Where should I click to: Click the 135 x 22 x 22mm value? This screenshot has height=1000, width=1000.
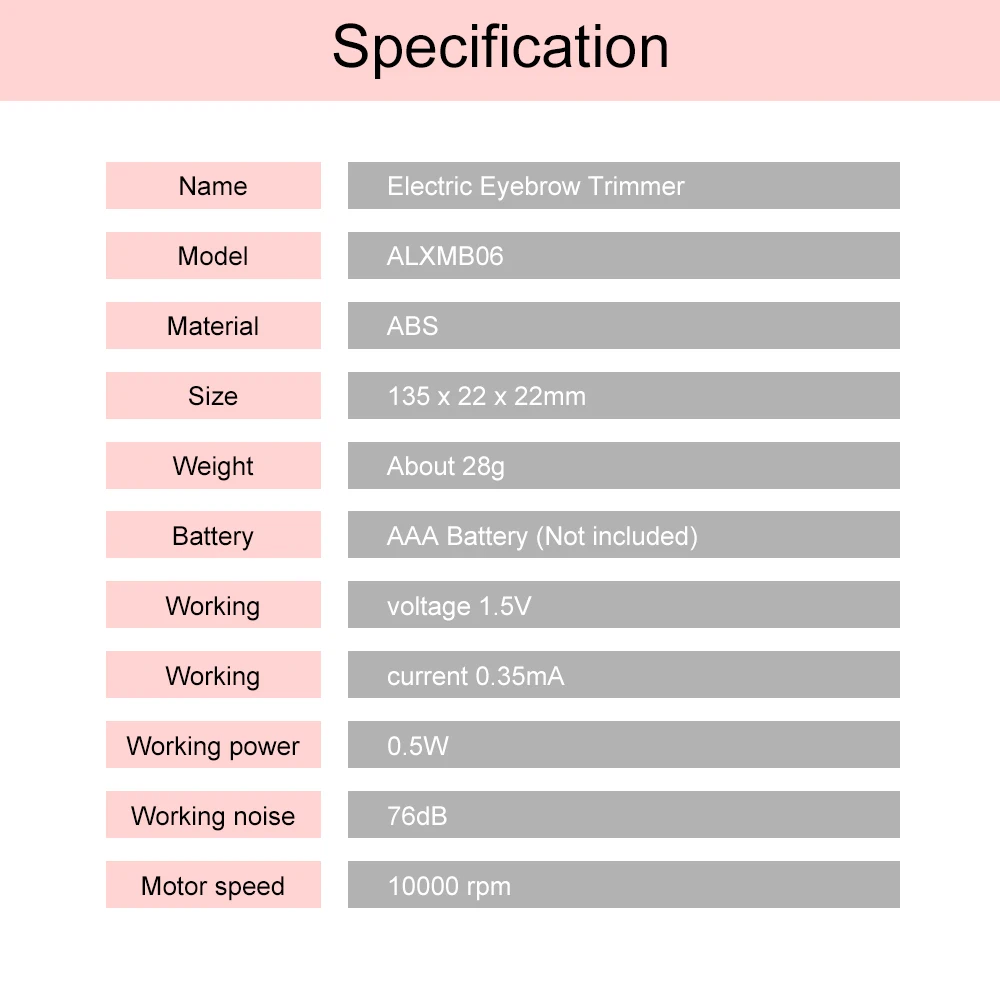(486, 396)
